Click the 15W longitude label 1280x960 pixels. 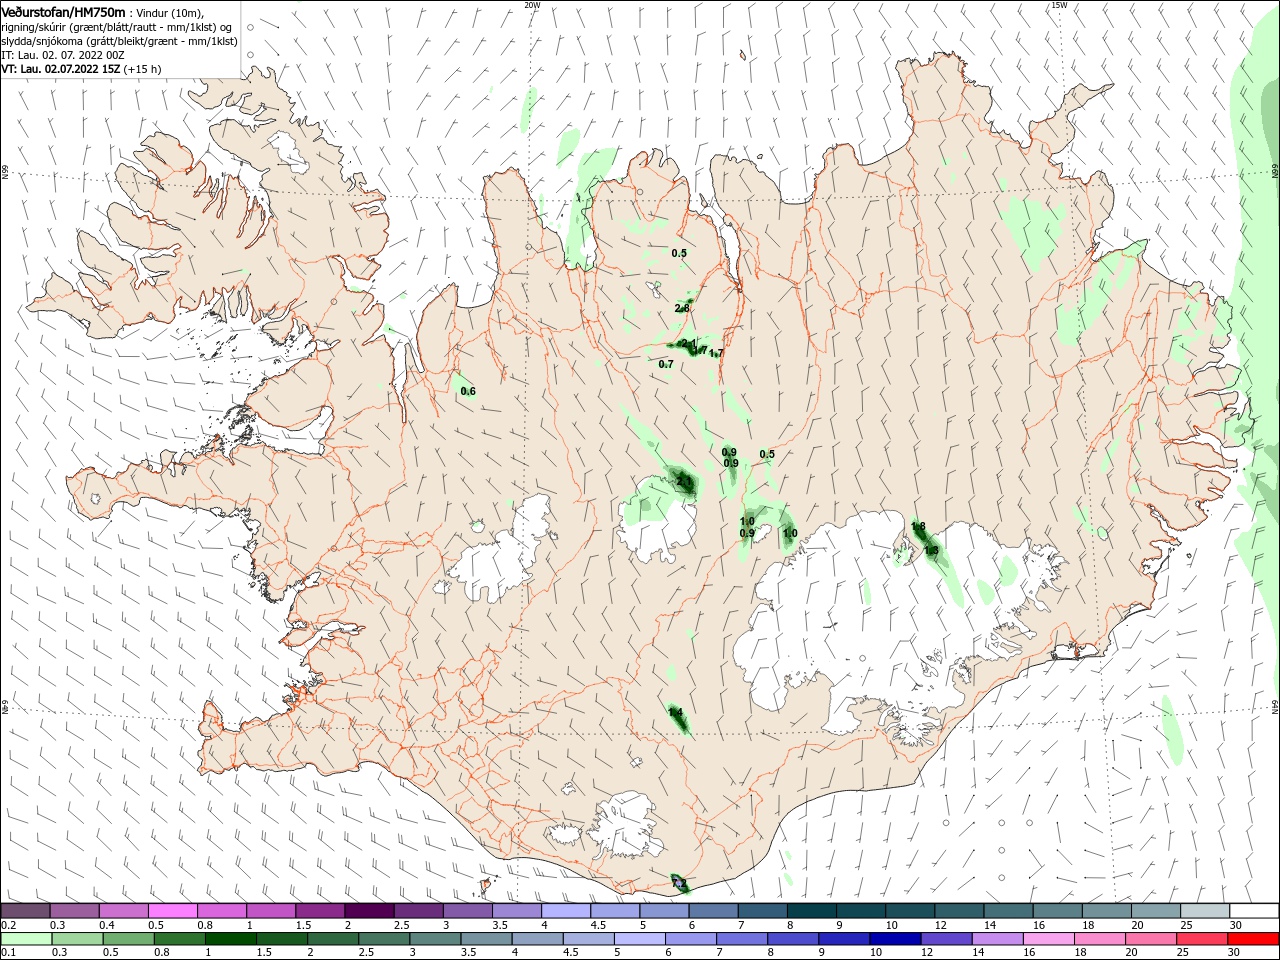(1059, 5)
